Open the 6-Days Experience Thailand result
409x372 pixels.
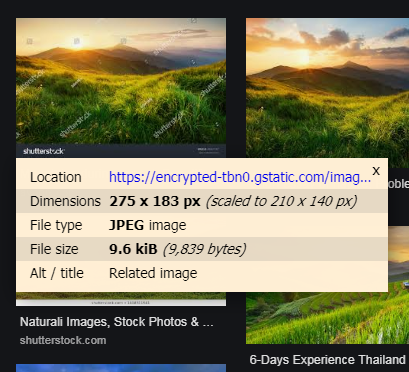[x=329, y=360]
